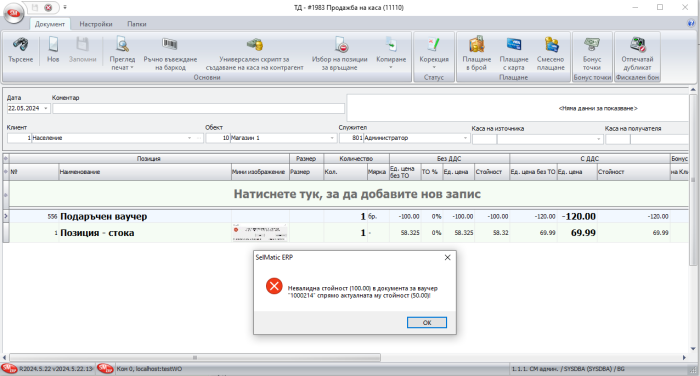Close the SelMatic ERP dialog
700x376 pixels.
coord(447,258)
